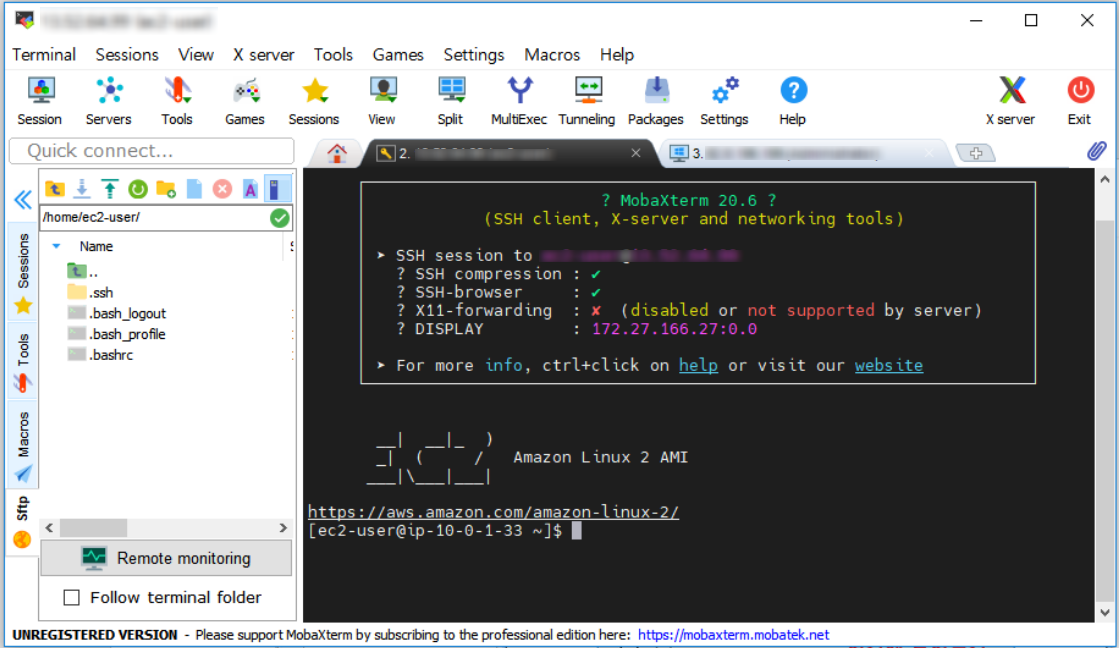1119x649 pixels.
Task: Open the View menu
Action: 196,55
